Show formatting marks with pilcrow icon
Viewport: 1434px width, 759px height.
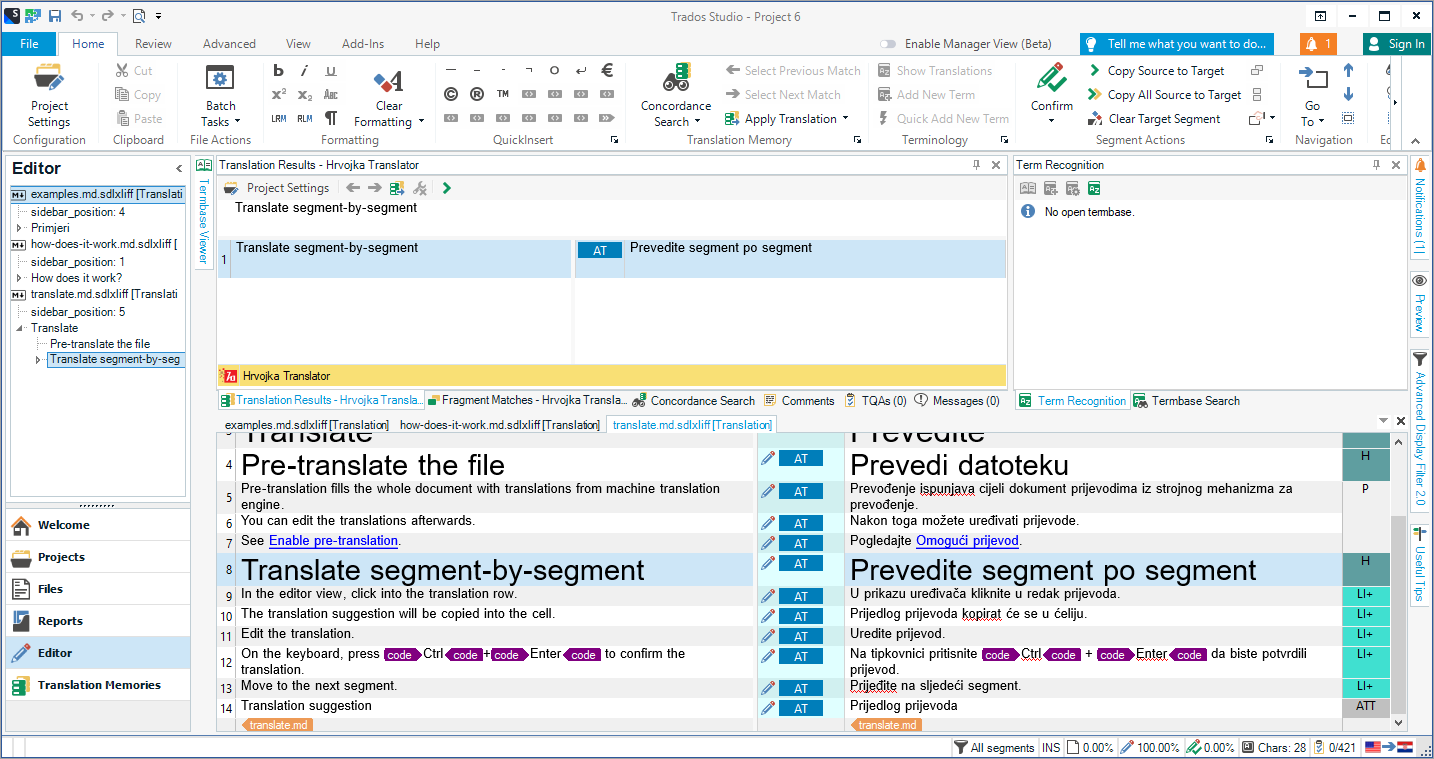pyautogui.click(x=331, y=118)
